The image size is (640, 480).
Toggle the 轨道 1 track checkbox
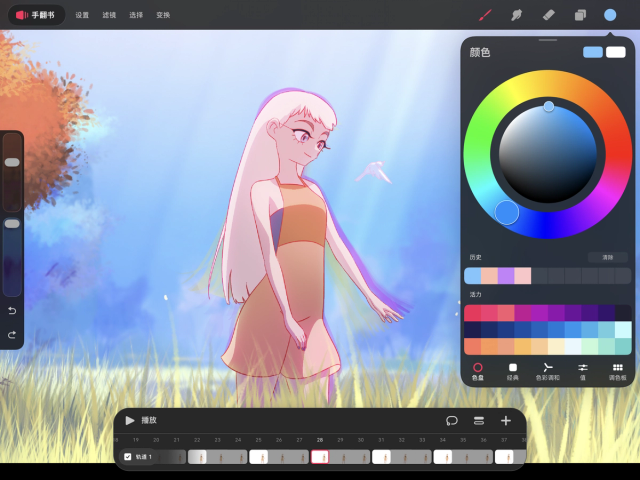(127, 457)
